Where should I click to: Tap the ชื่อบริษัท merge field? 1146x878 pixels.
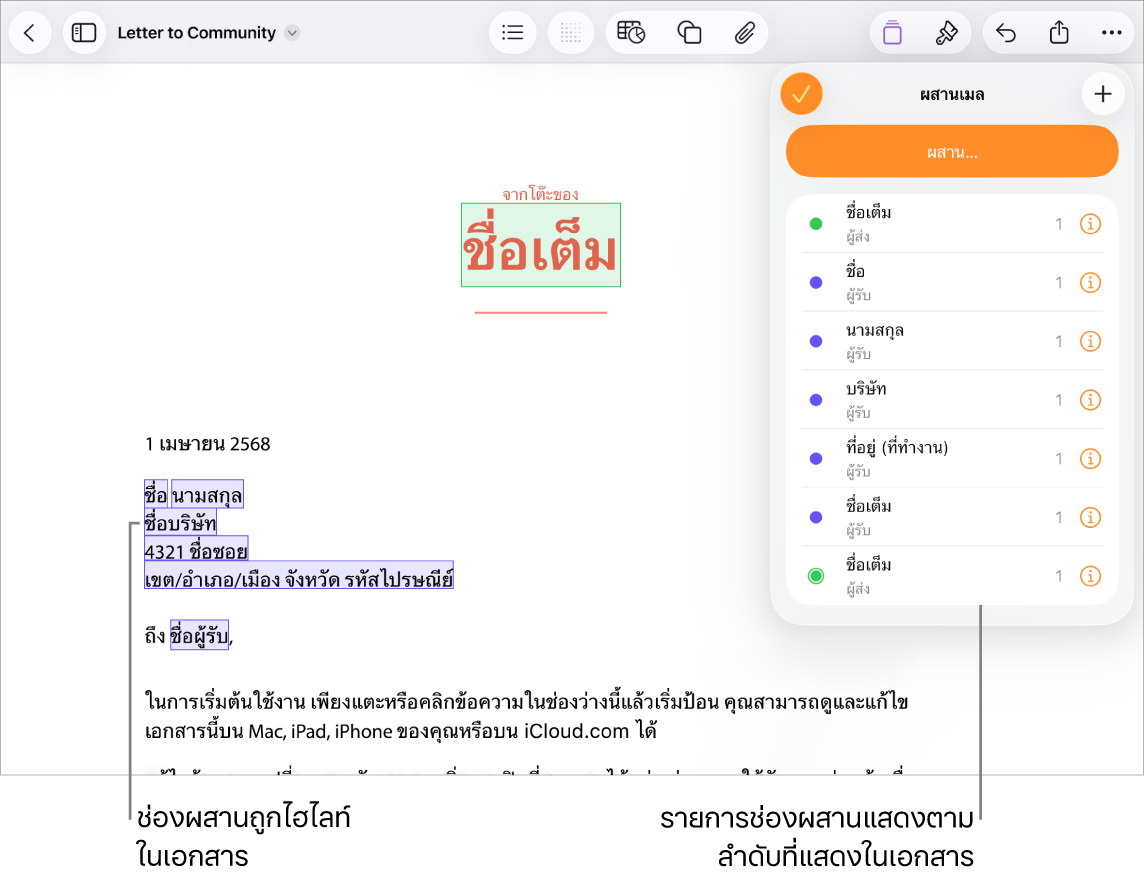pyautogui.click(x=181, y=523)
